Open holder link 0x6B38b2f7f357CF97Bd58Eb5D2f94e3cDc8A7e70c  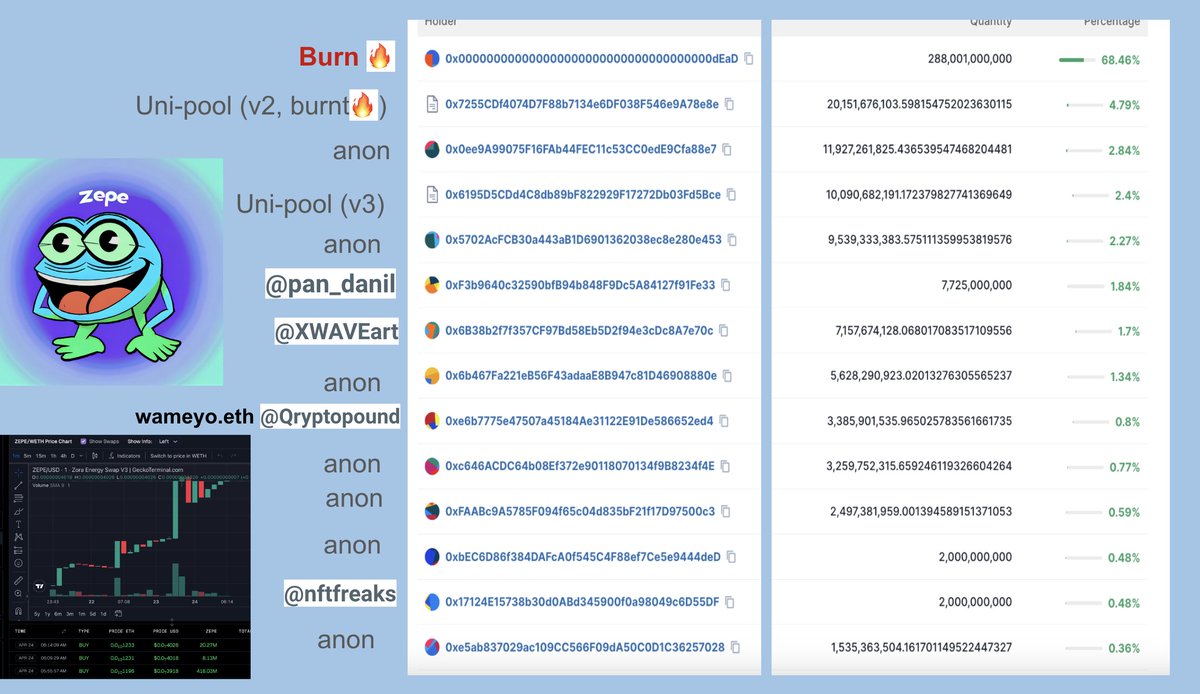(579, 330)
